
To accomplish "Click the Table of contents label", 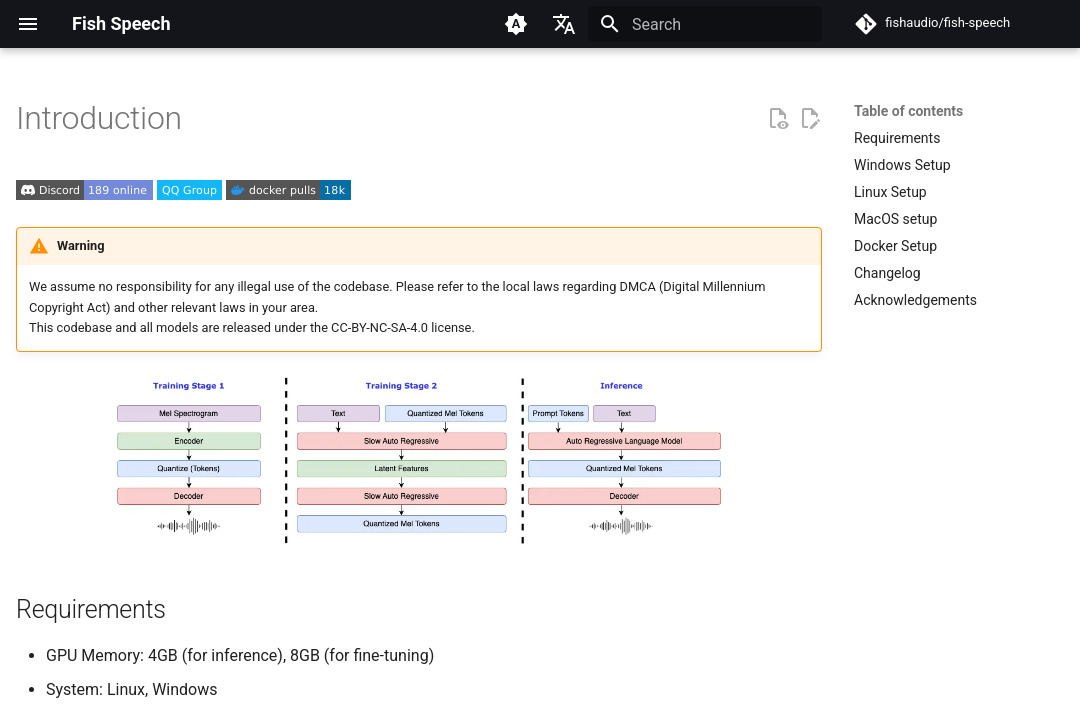I will pyautogui.click(x=908, y=111).
